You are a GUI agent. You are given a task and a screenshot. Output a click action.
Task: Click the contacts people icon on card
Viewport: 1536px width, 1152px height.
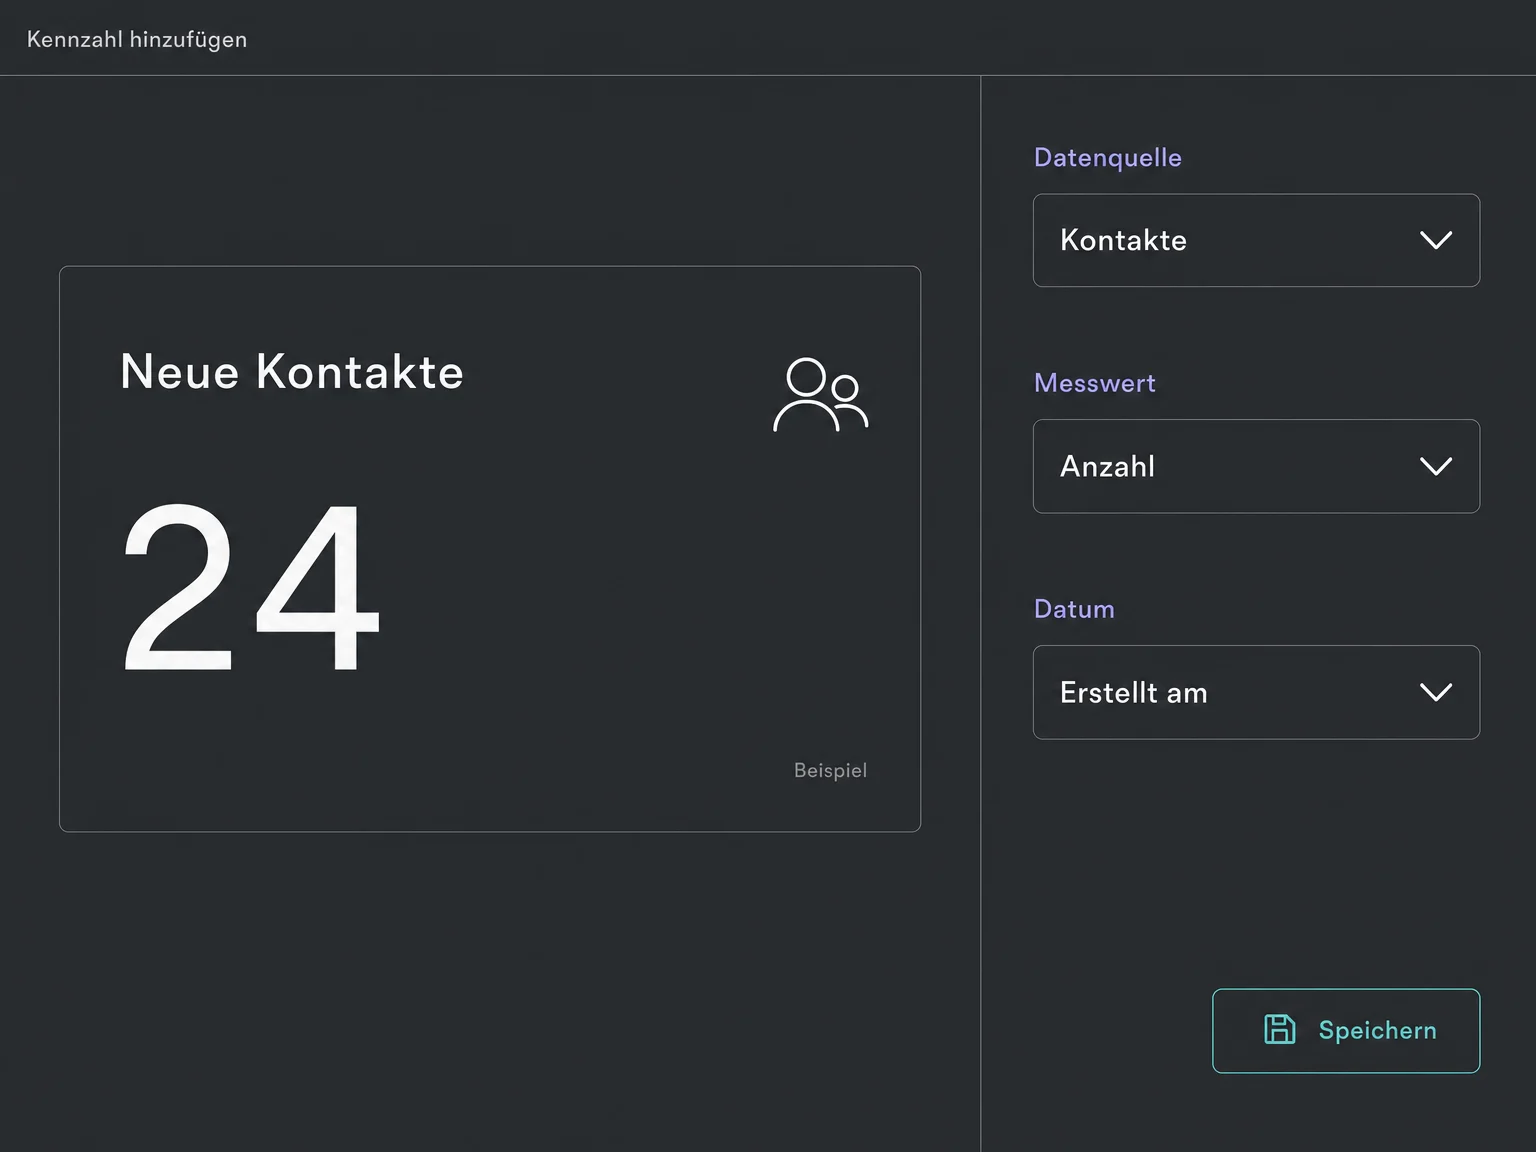pyautogui.click(x=821, y=394)
